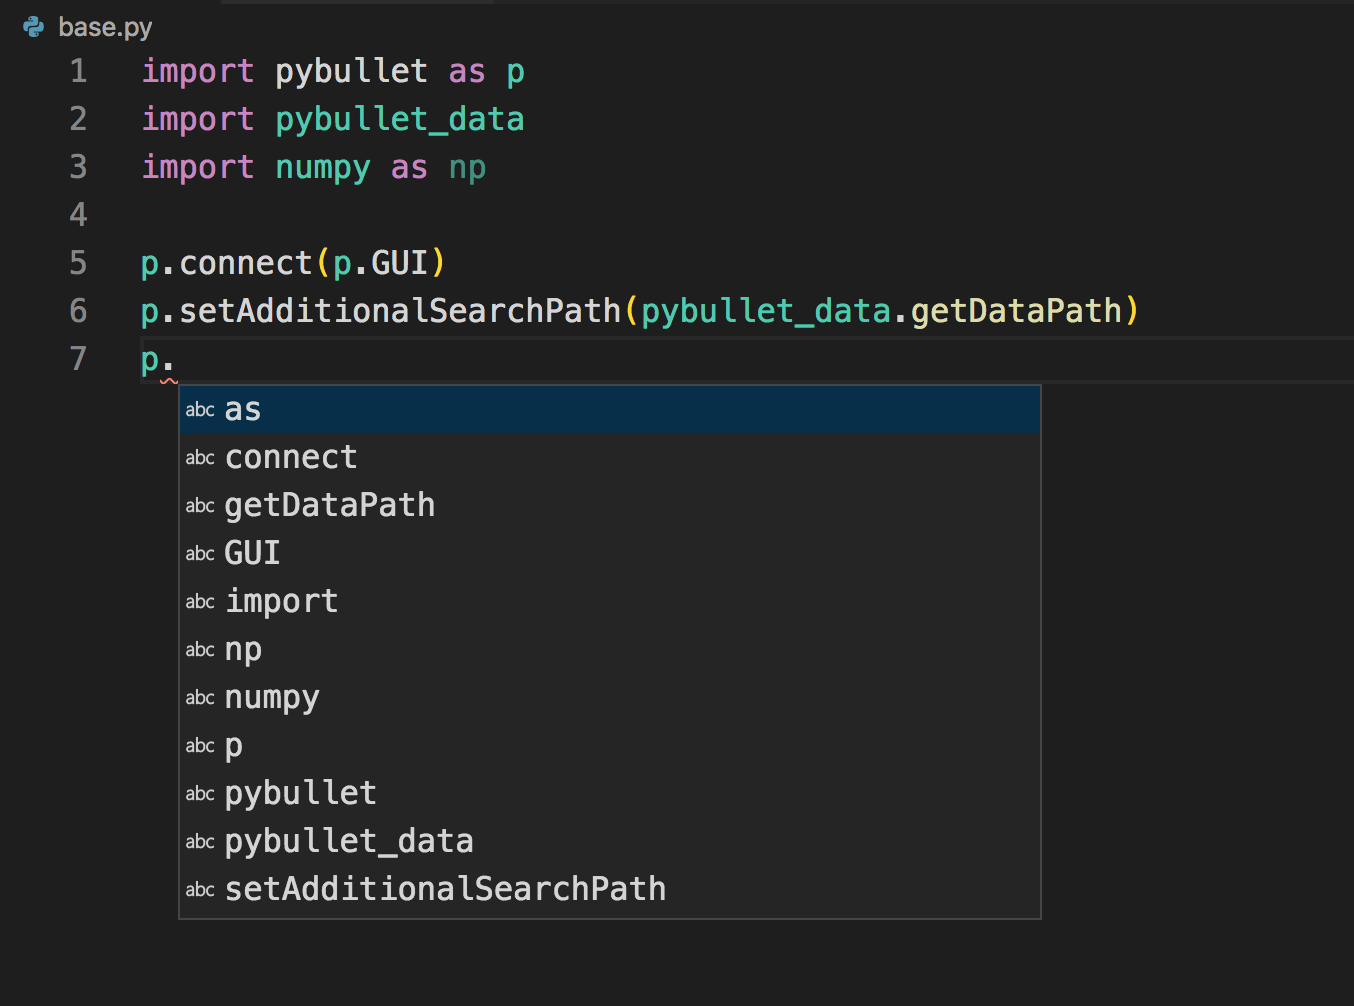Pick 'np' from the completion dropdown

[243, 649]
